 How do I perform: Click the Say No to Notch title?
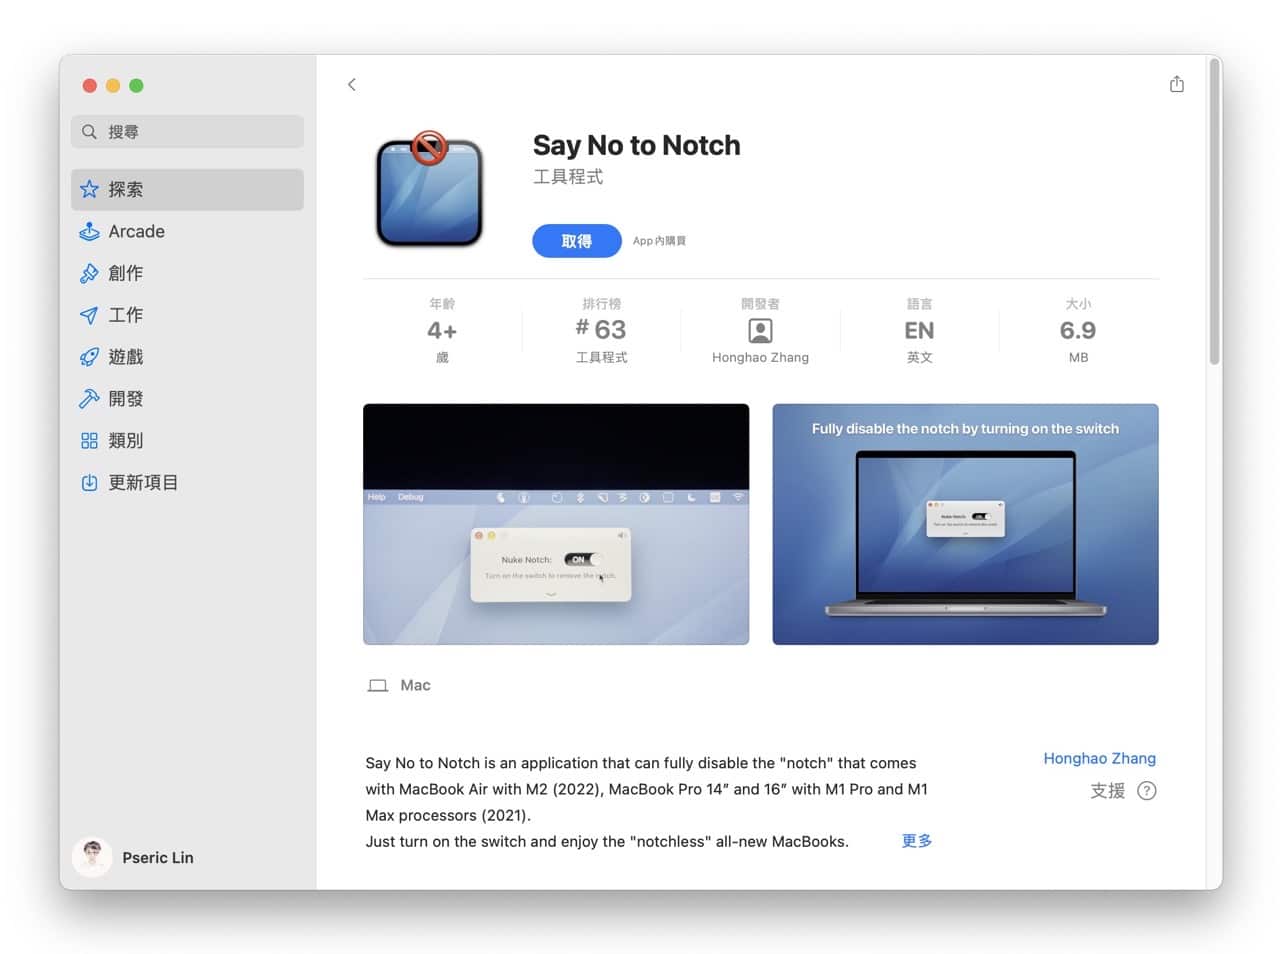(x=637, y=145)
